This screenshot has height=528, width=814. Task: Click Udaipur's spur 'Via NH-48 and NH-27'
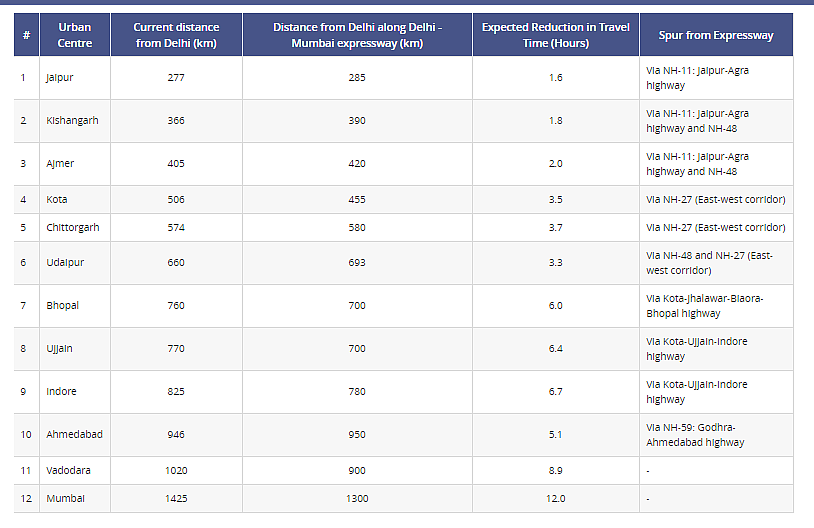pos(709,263)
